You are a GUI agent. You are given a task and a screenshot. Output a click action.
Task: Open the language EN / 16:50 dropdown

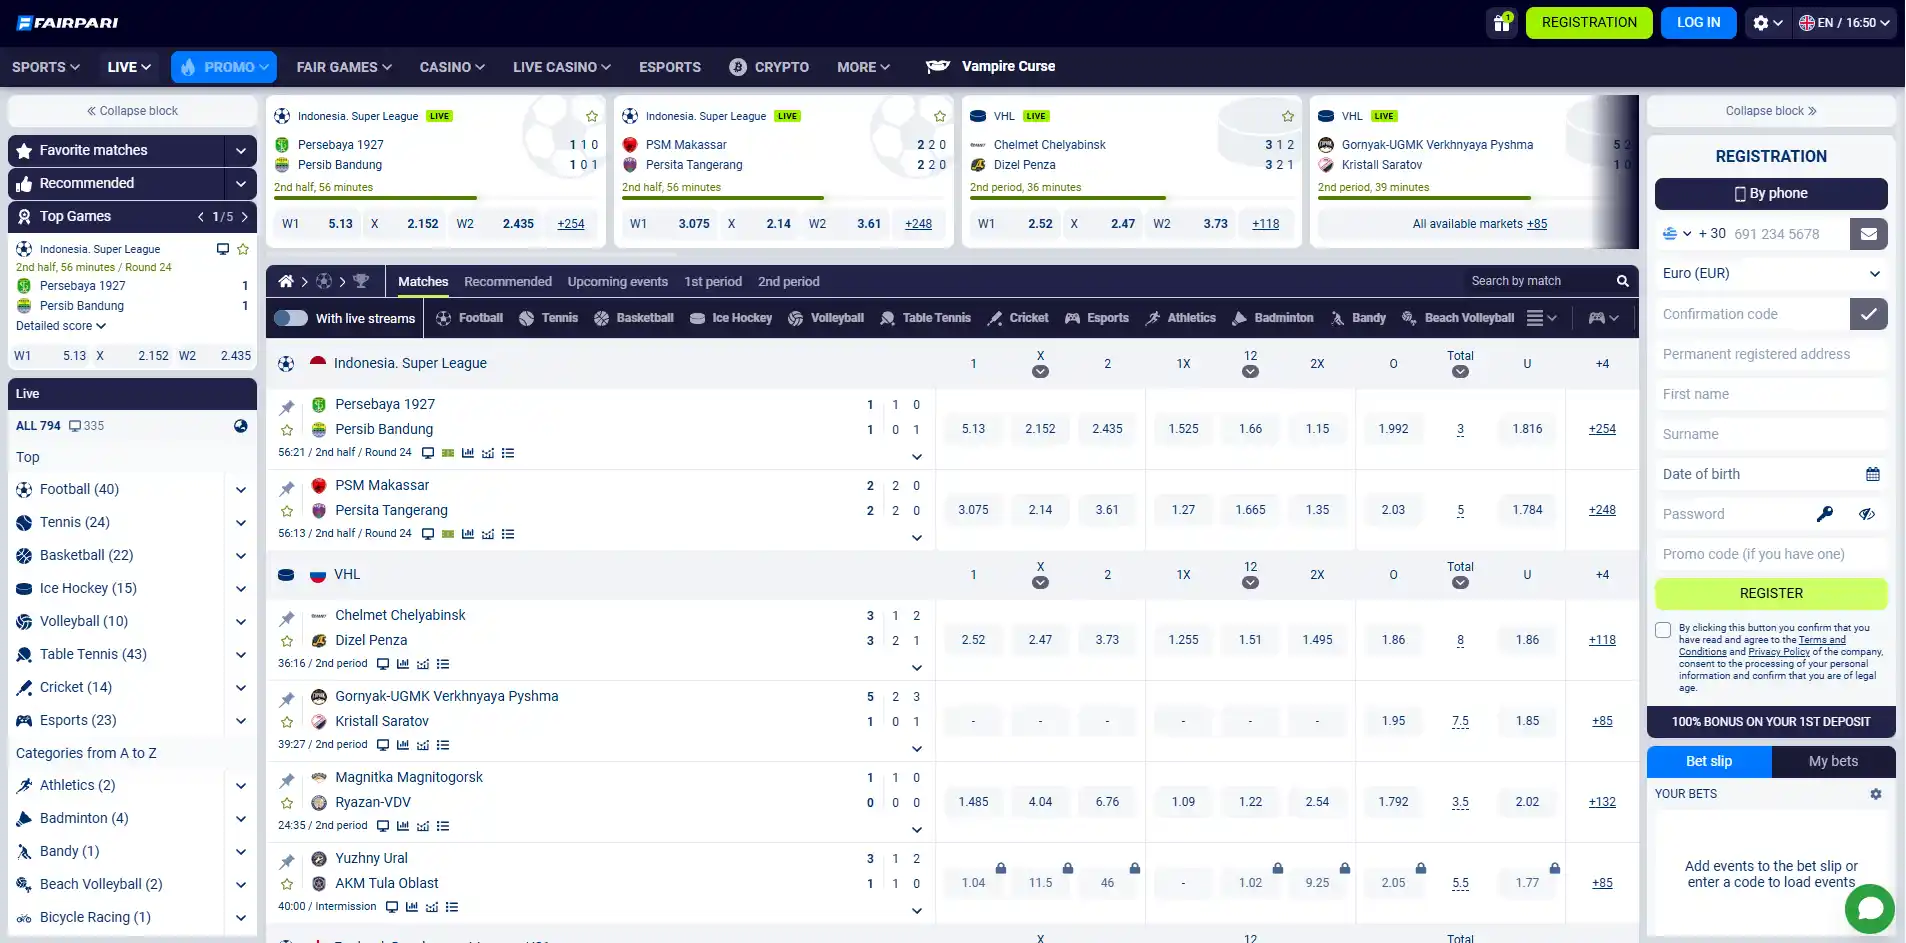point(1845,23)
